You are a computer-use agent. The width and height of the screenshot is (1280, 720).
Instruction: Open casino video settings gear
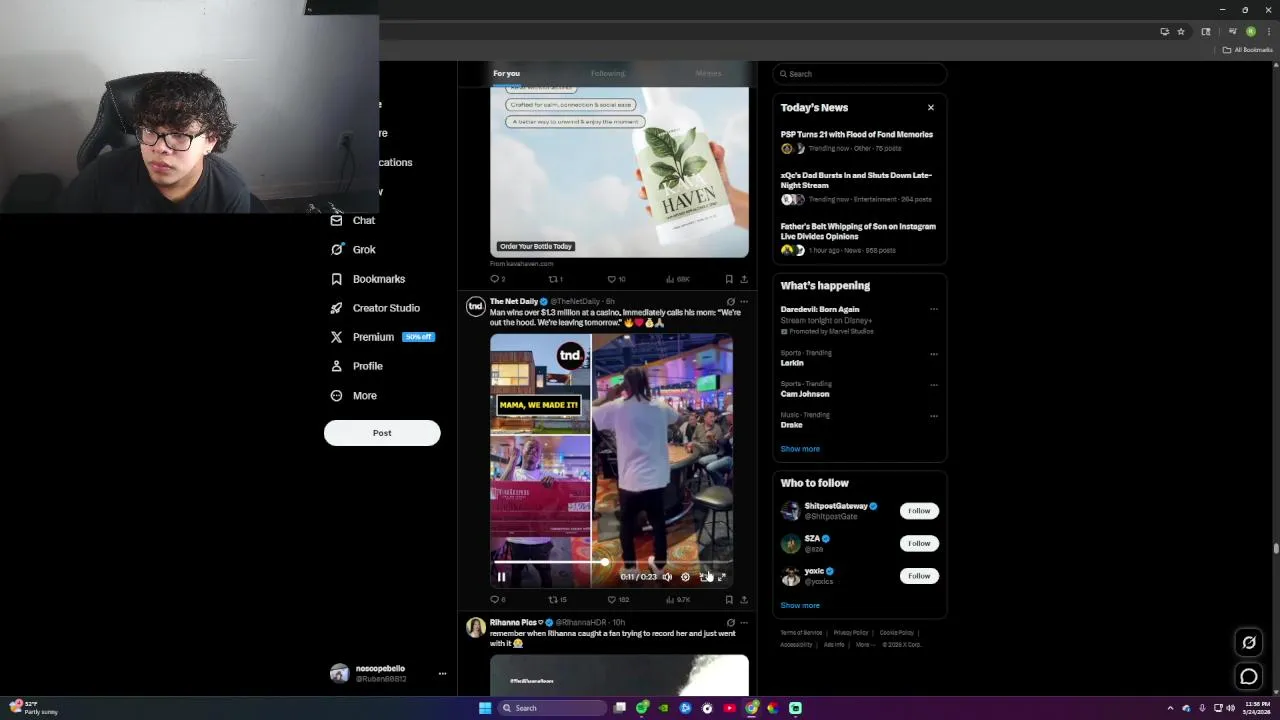685,577
